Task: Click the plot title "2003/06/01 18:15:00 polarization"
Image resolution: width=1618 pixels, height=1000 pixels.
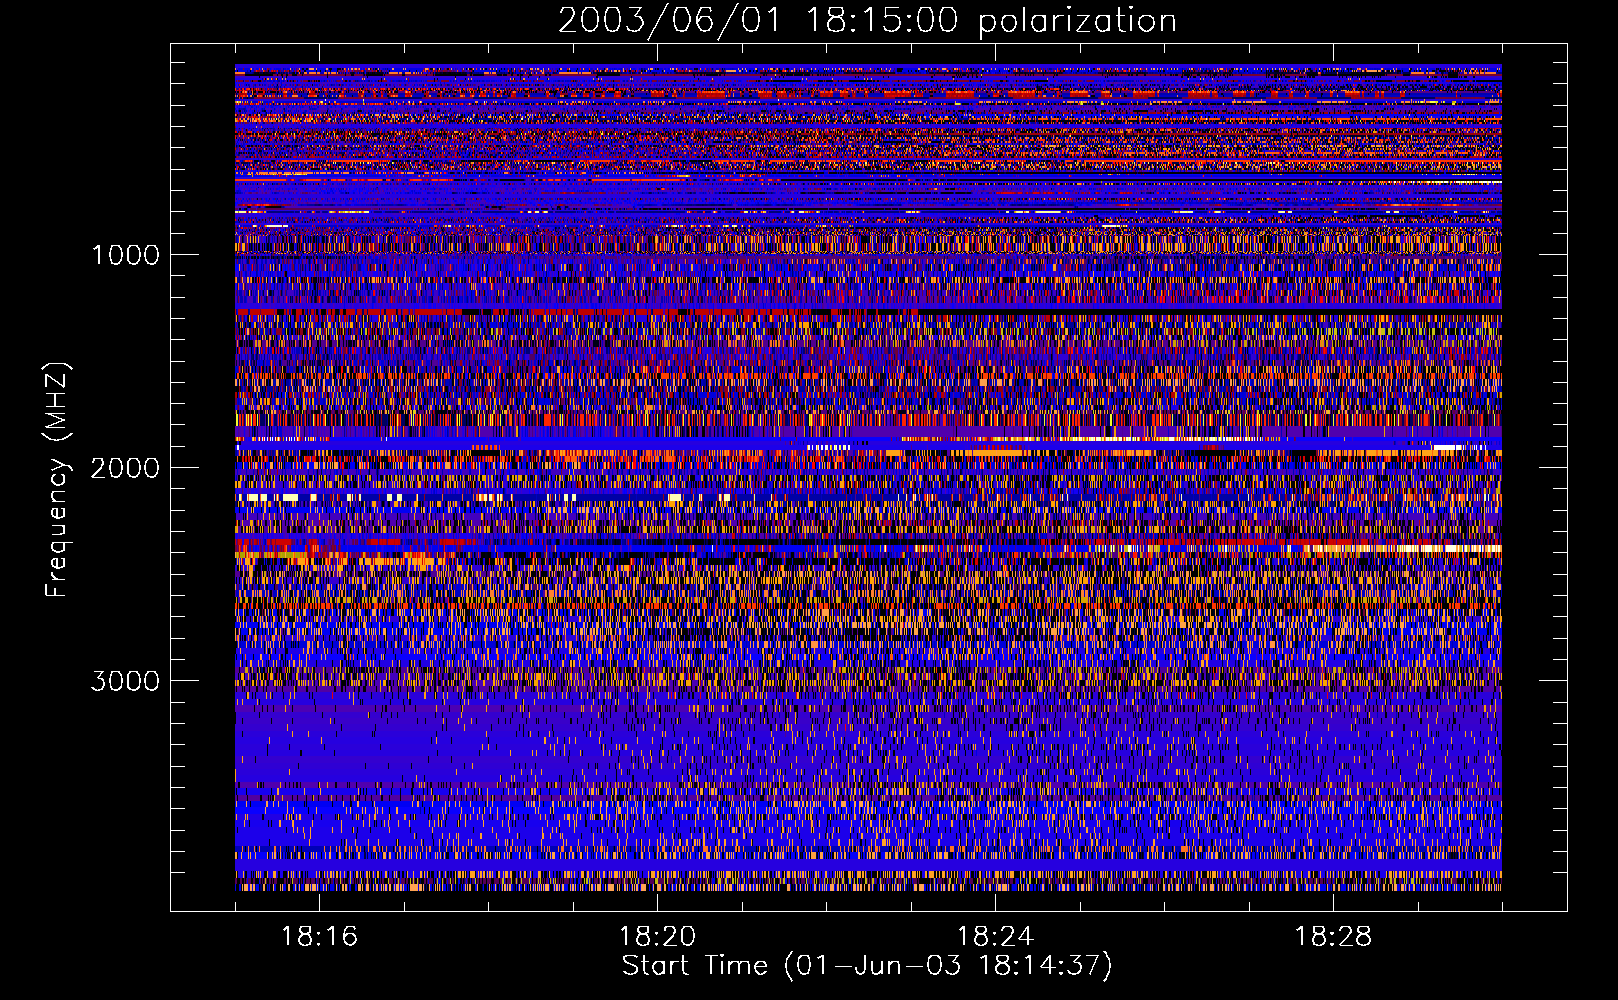Action: click(866, 21)
